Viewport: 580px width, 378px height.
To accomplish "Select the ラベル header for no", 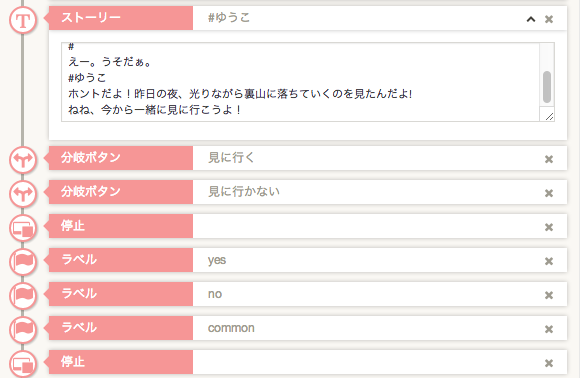I will tap(121, 294).
